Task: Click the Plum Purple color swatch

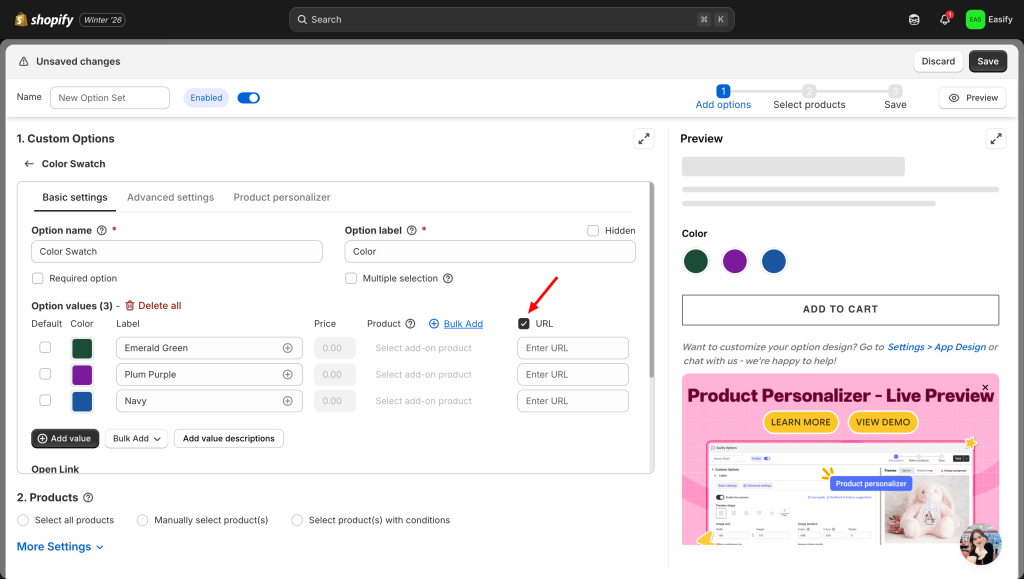Action: (82, 375)
